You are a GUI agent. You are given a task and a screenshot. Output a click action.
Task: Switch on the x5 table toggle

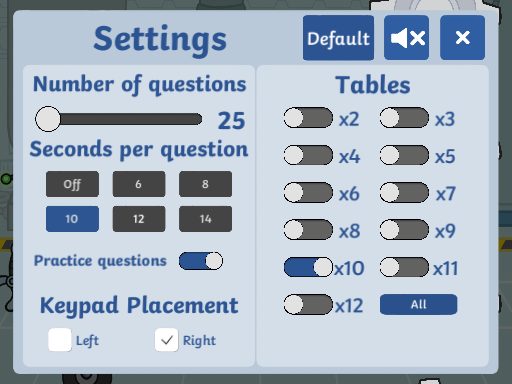(x=404, y=155)
